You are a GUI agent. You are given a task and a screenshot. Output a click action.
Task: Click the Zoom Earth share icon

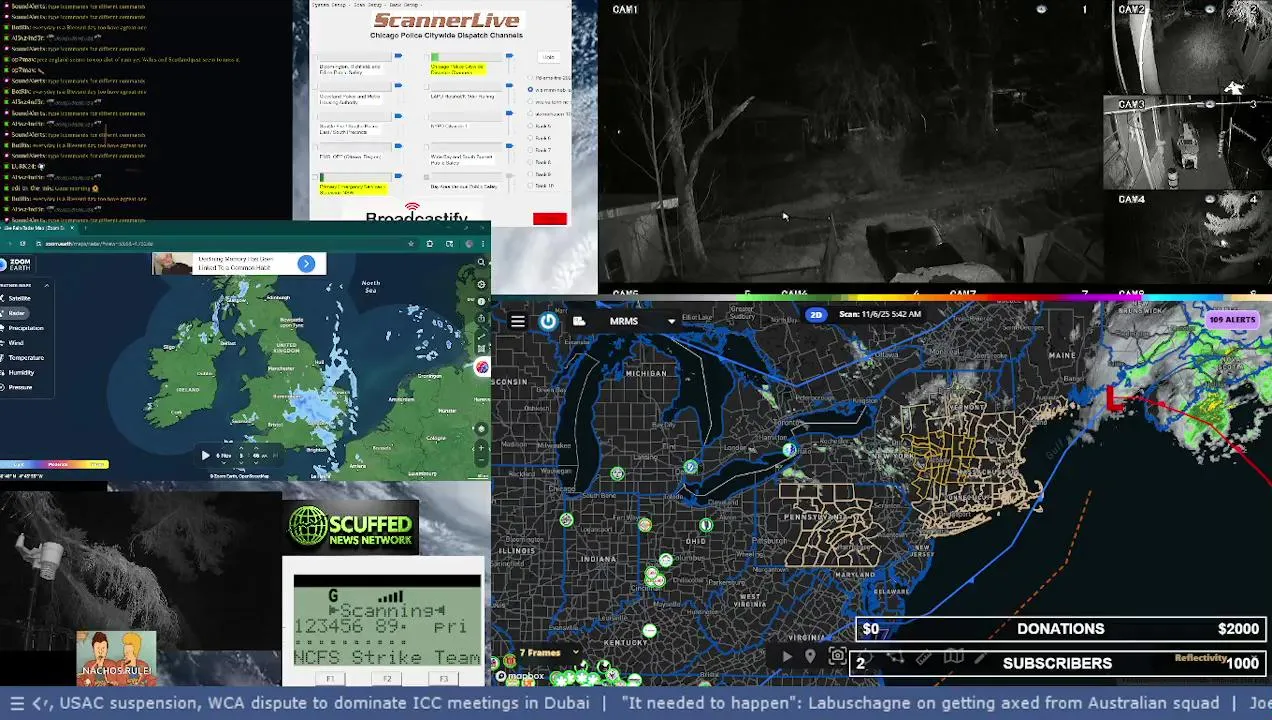[481, 318]
